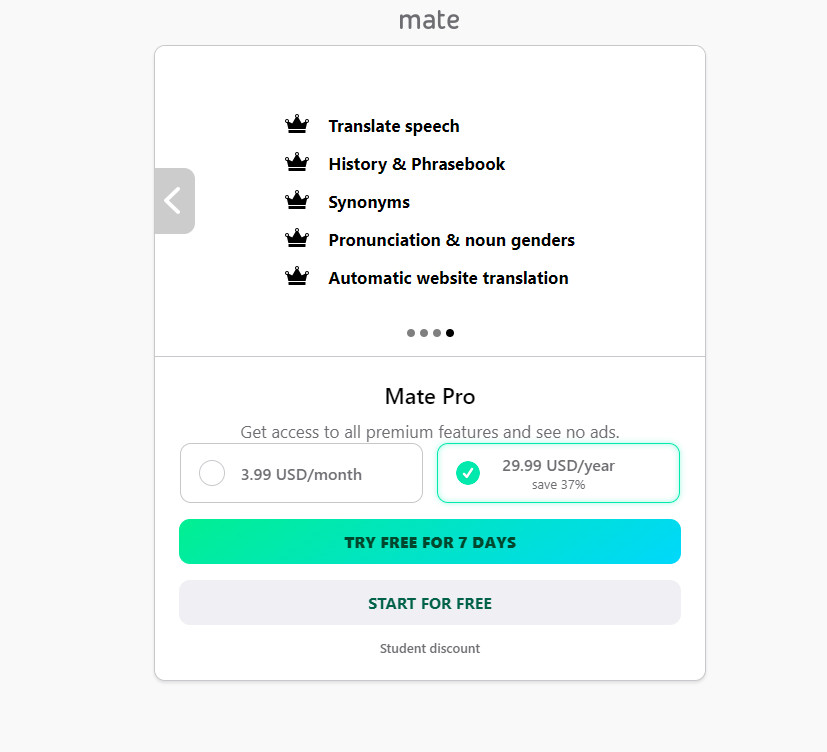Click the mate logo at the top
Image resolution: width=827 pixels, height=752 pixels.
click(x=429, y=20)
